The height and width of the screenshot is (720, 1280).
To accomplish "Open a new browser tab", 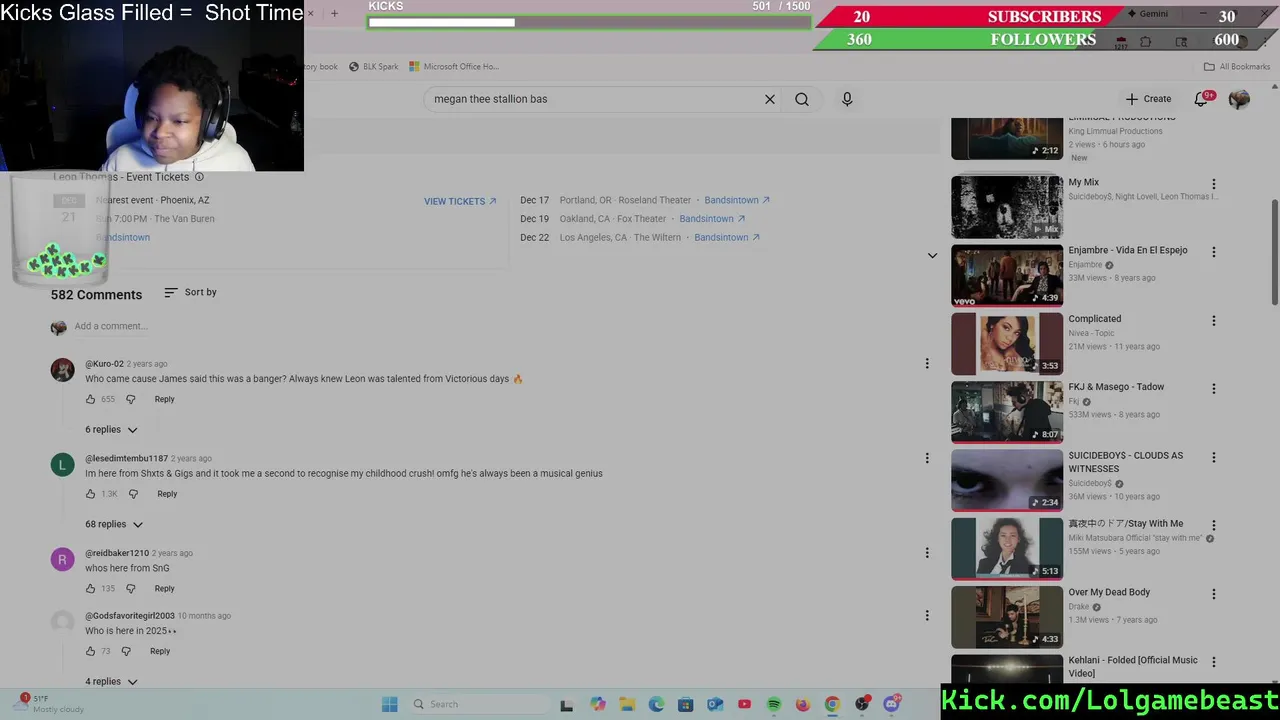I will (334, 14).
